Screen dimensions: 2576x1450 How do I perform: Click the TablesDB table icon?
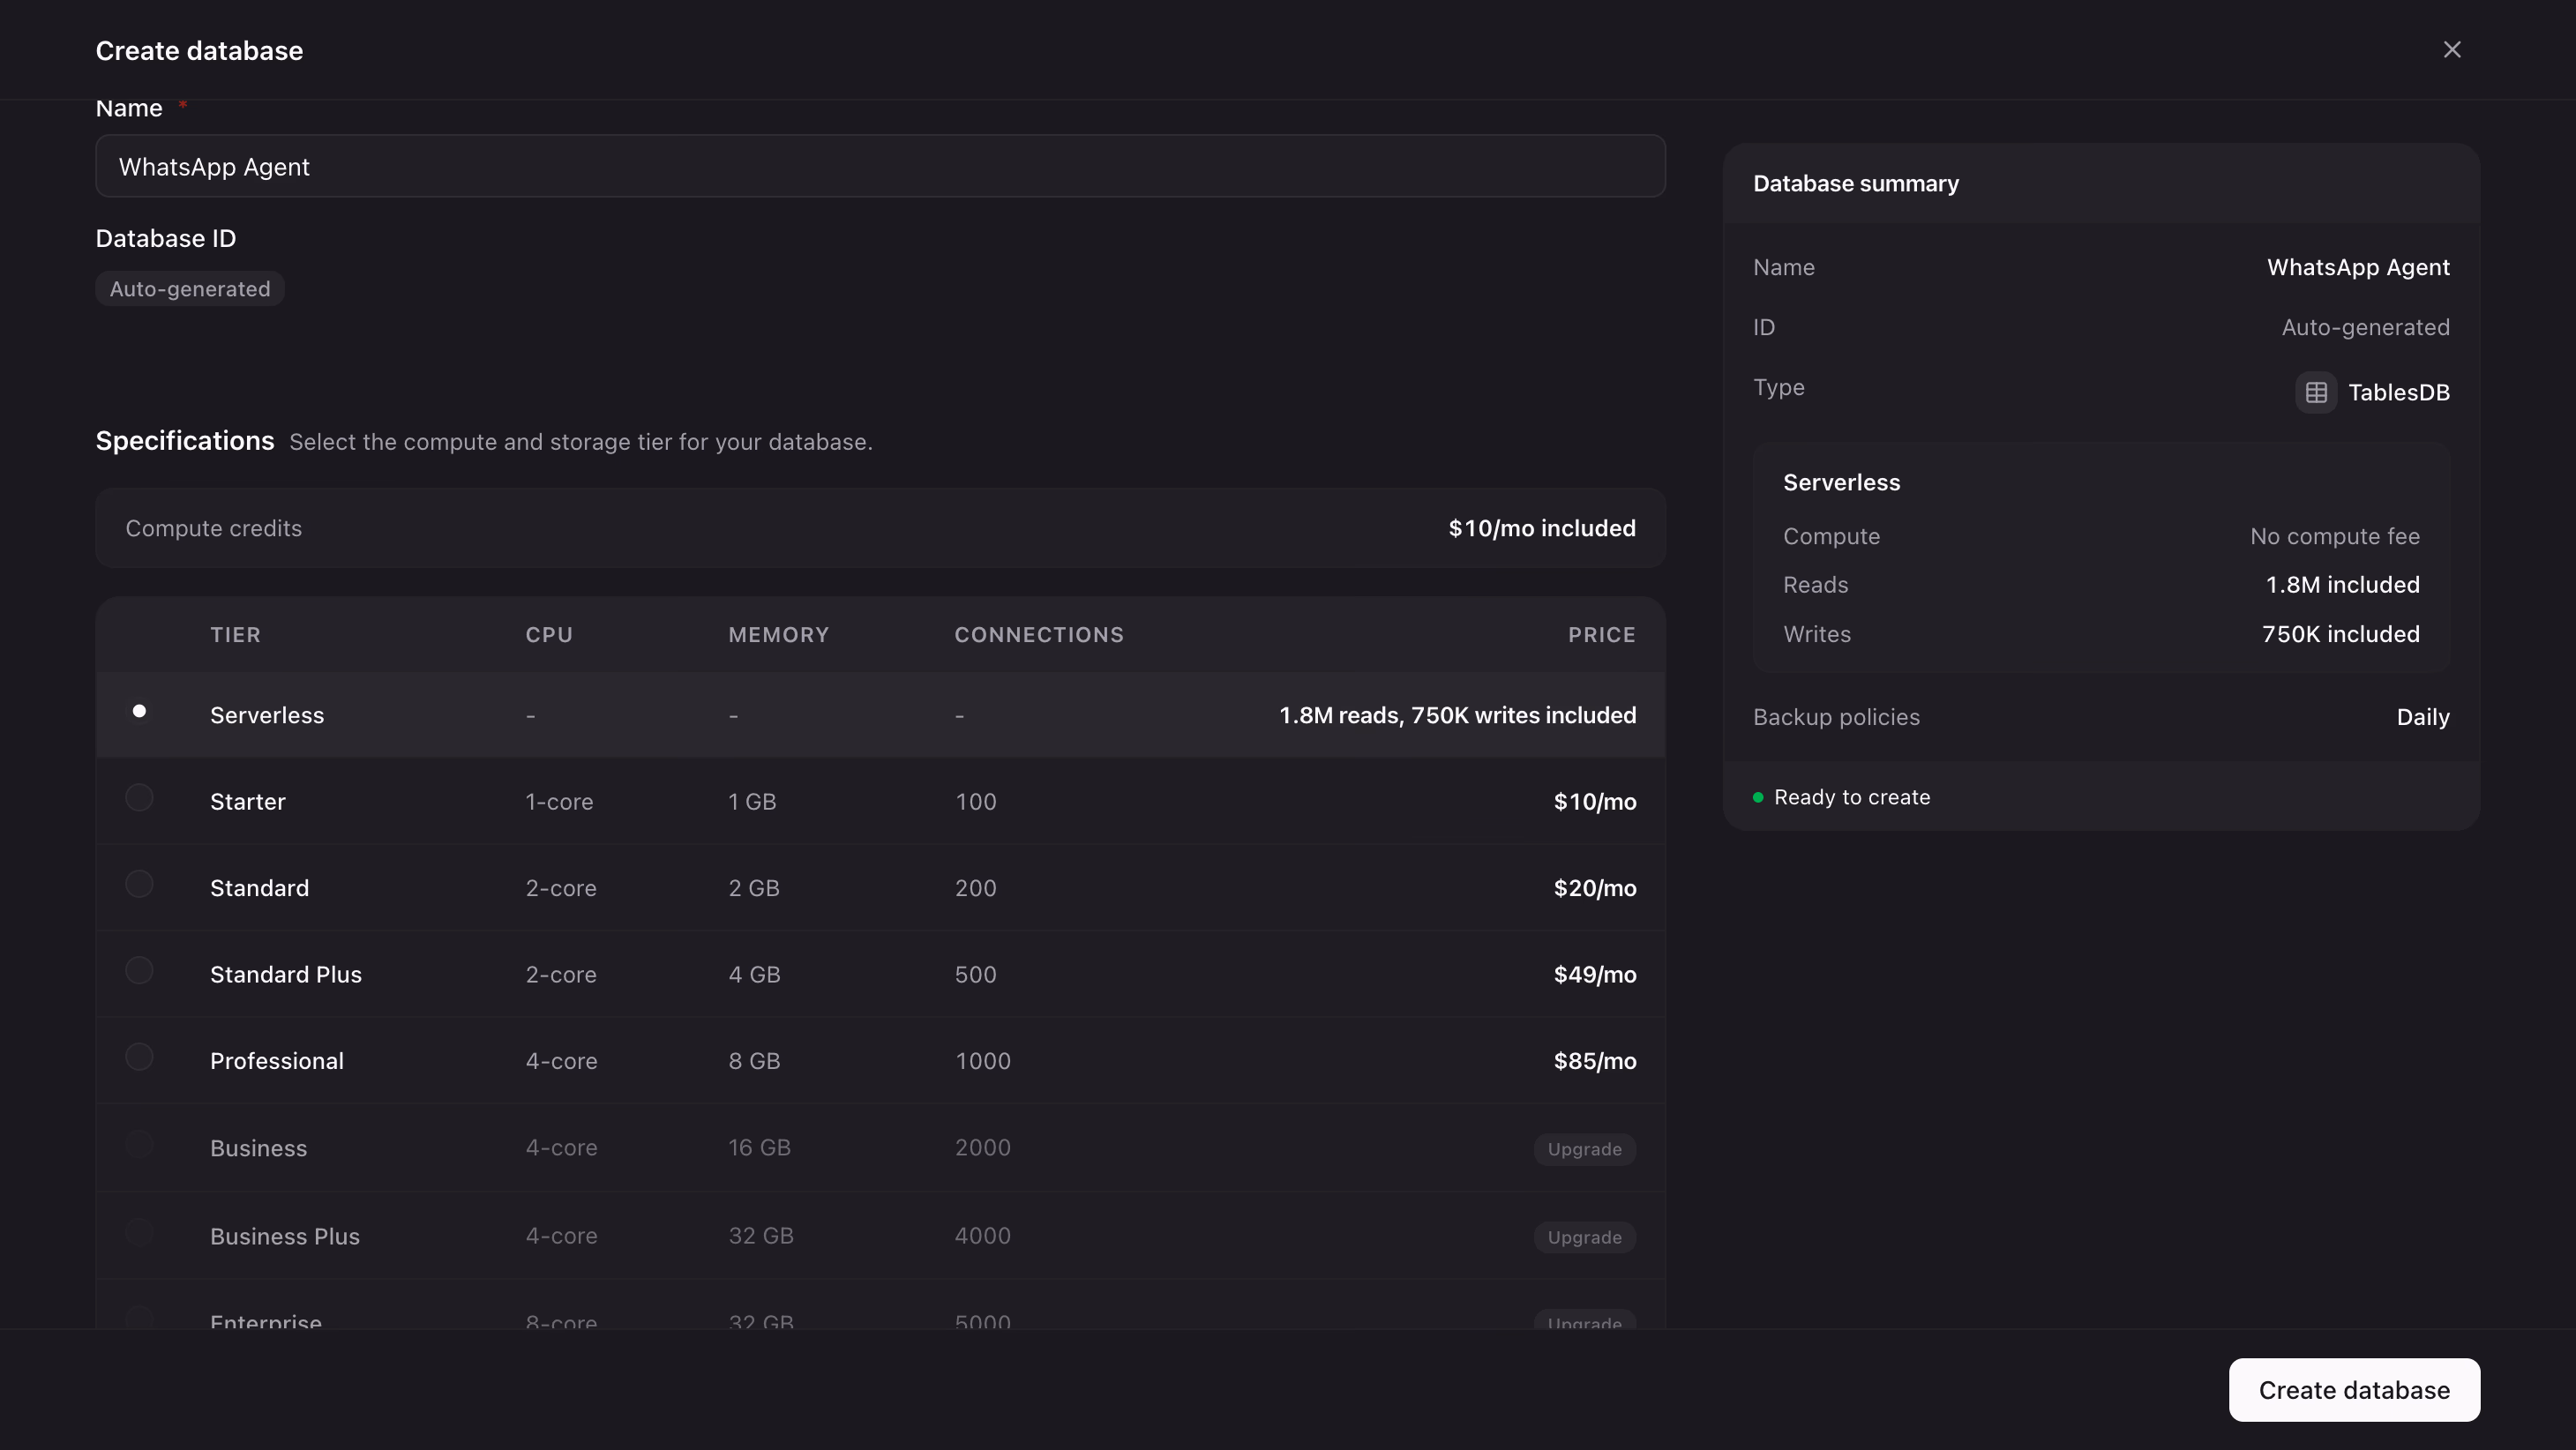point(2316,393)
